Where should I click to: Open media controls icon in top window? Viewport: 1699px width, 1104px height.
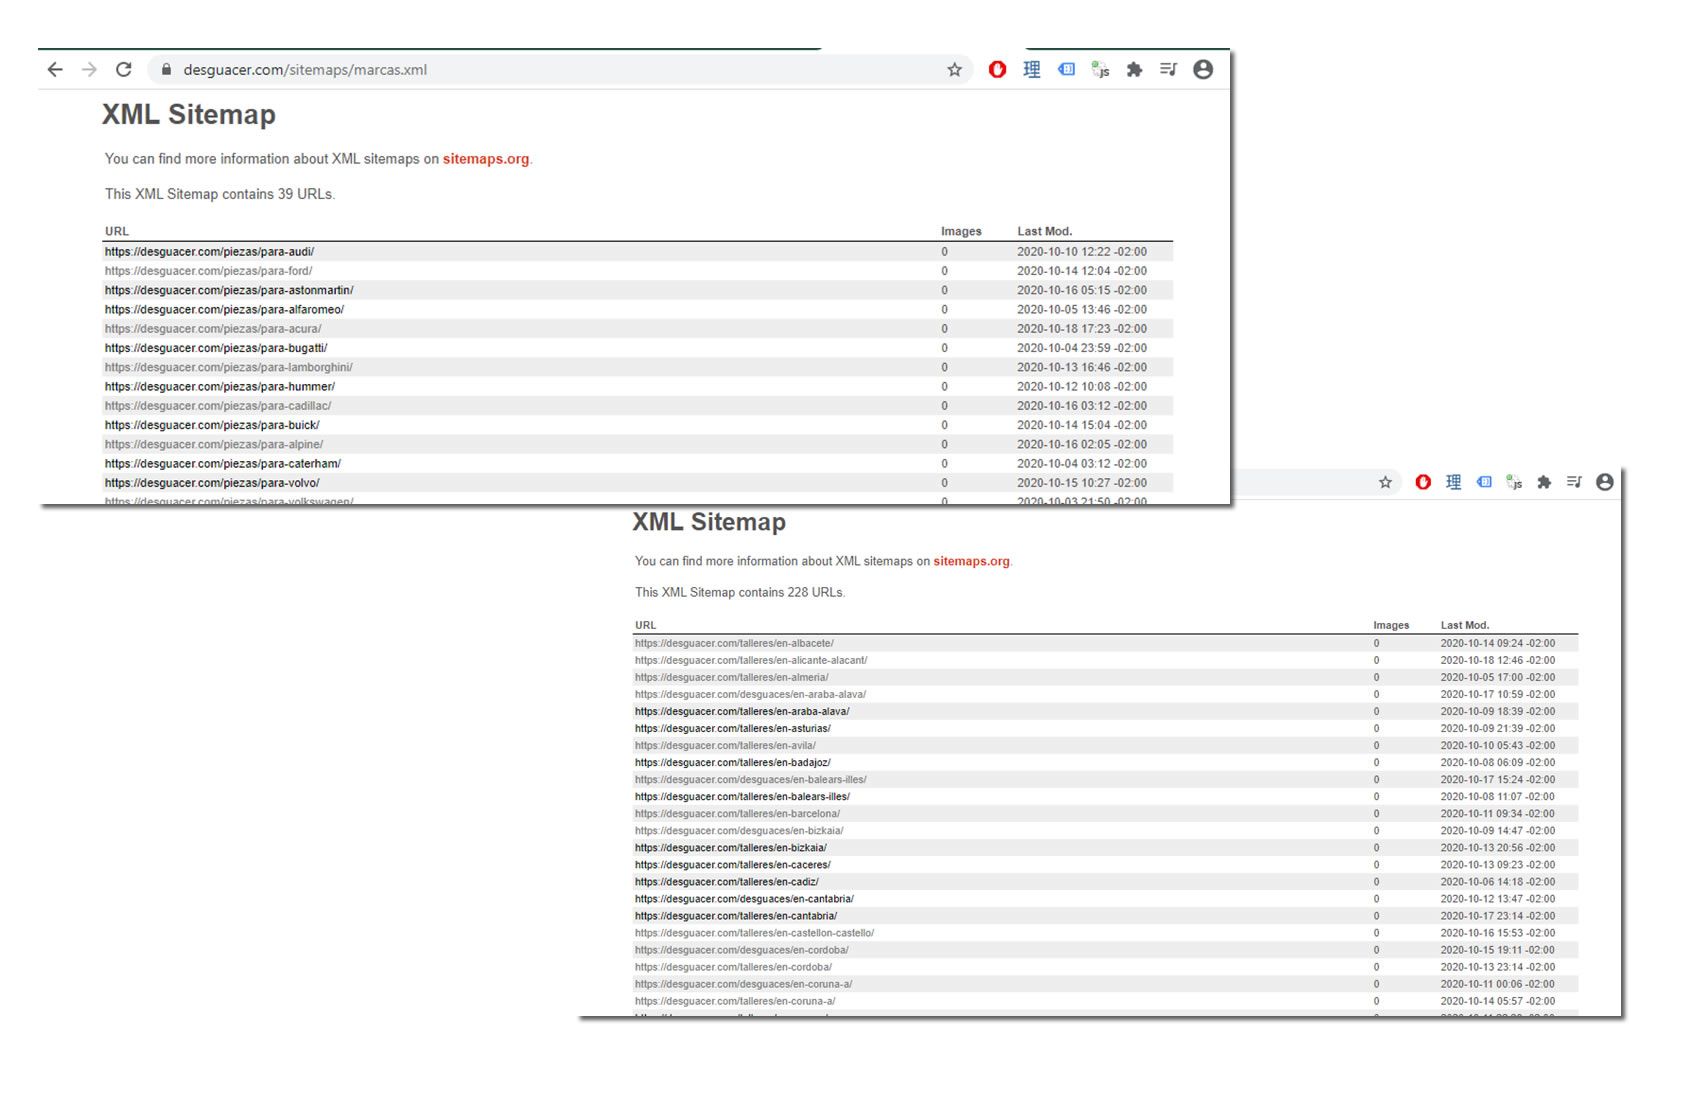[1168, 70]
